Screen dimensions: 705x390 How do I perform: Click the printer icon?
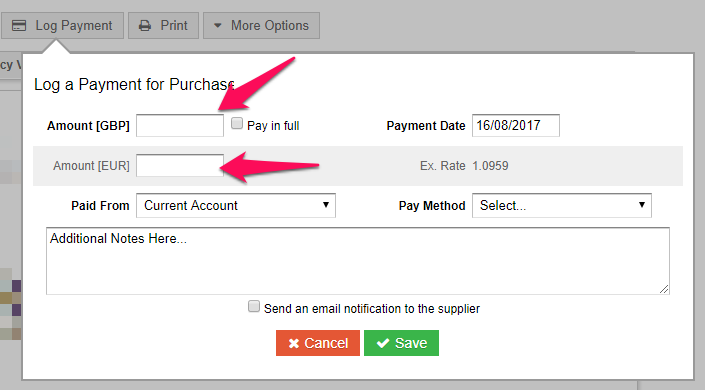click(145, 26)
